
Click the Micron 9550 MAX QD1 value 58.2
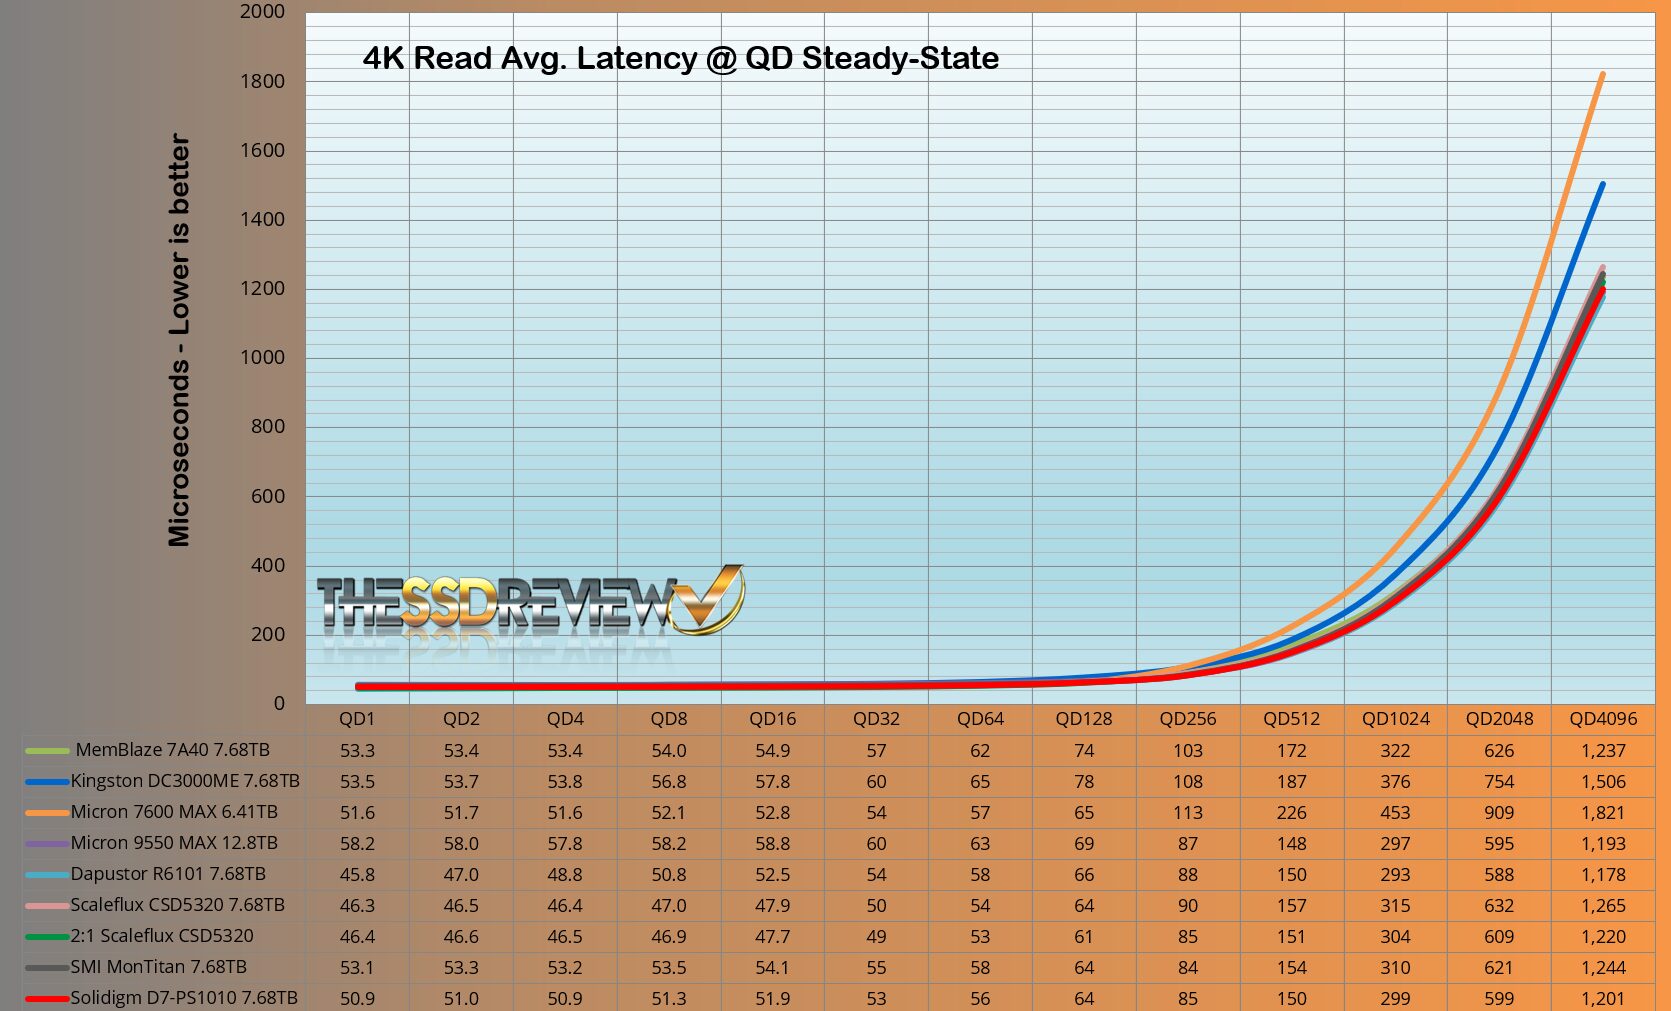click(357, 844)
